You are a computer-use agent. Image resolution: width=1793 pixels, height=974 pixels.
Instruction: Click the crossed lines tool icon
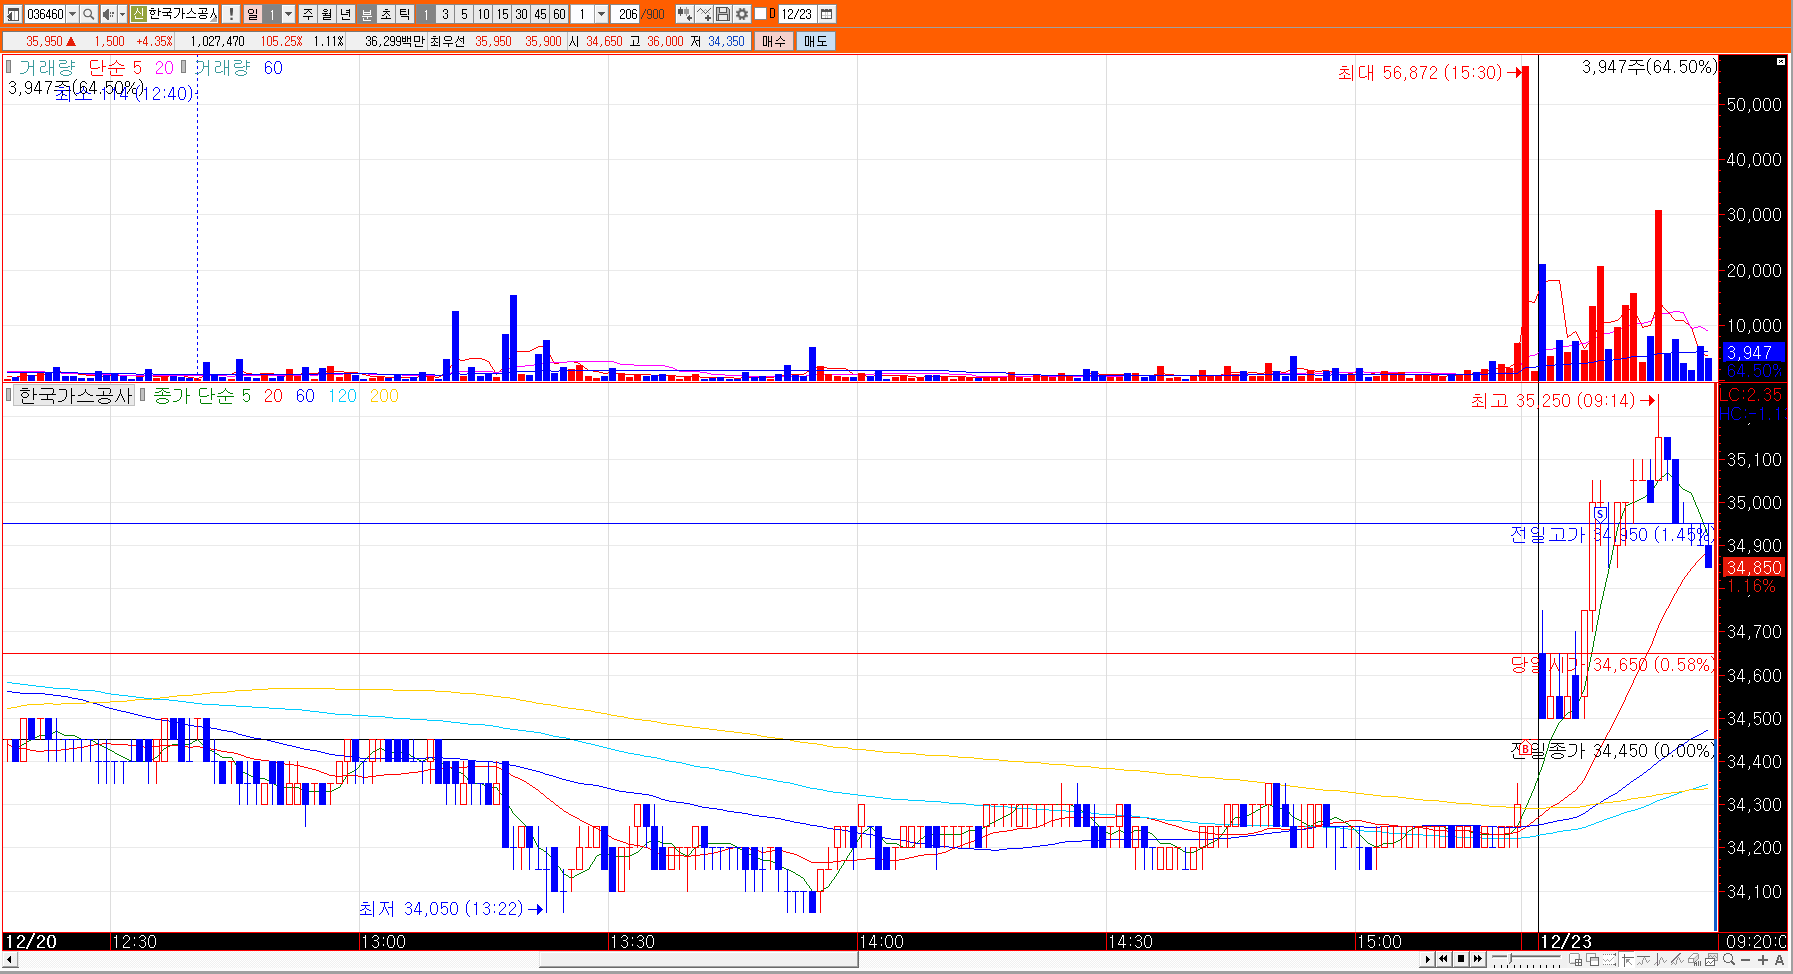(x=703, y=14)
